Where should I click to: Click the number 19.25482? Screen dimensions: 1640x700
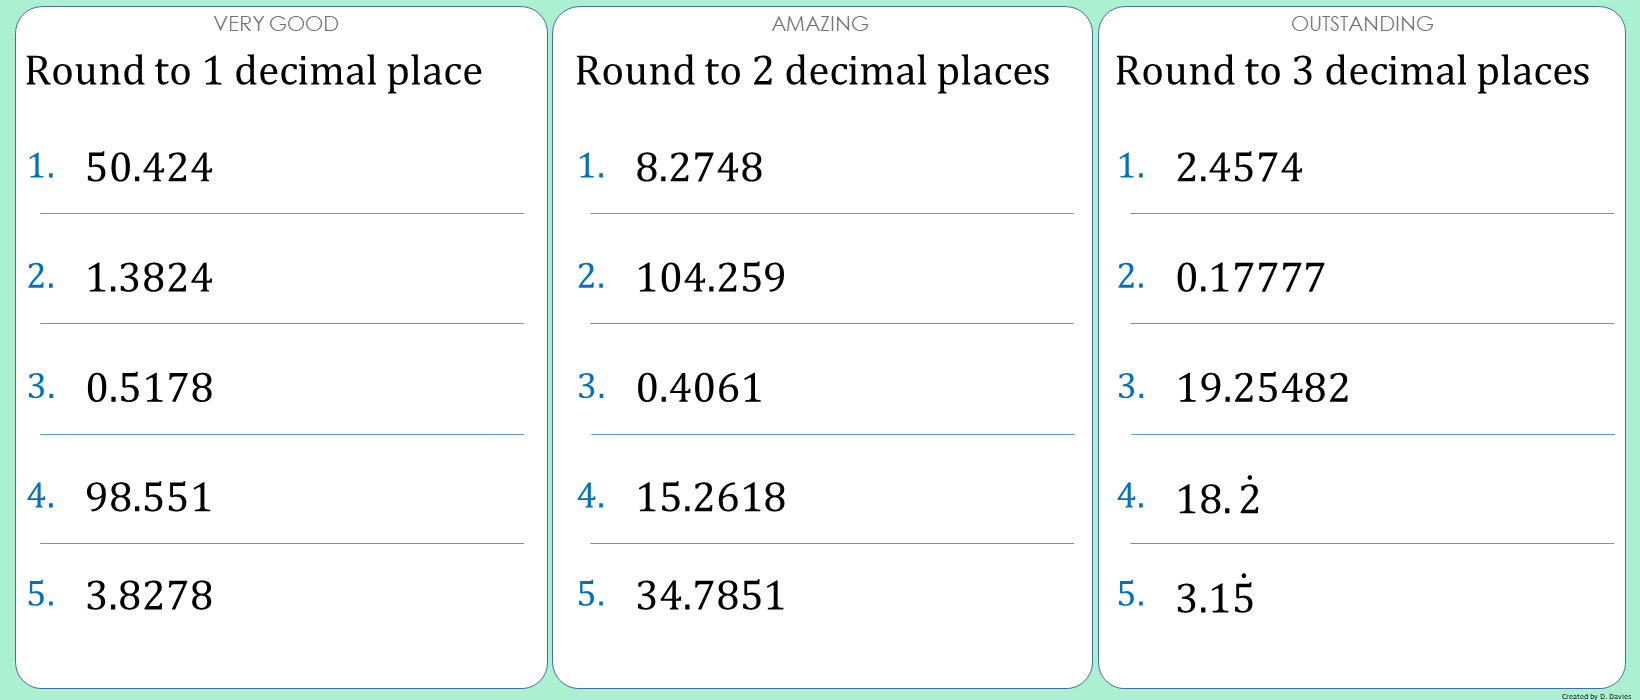[1262, 388]
